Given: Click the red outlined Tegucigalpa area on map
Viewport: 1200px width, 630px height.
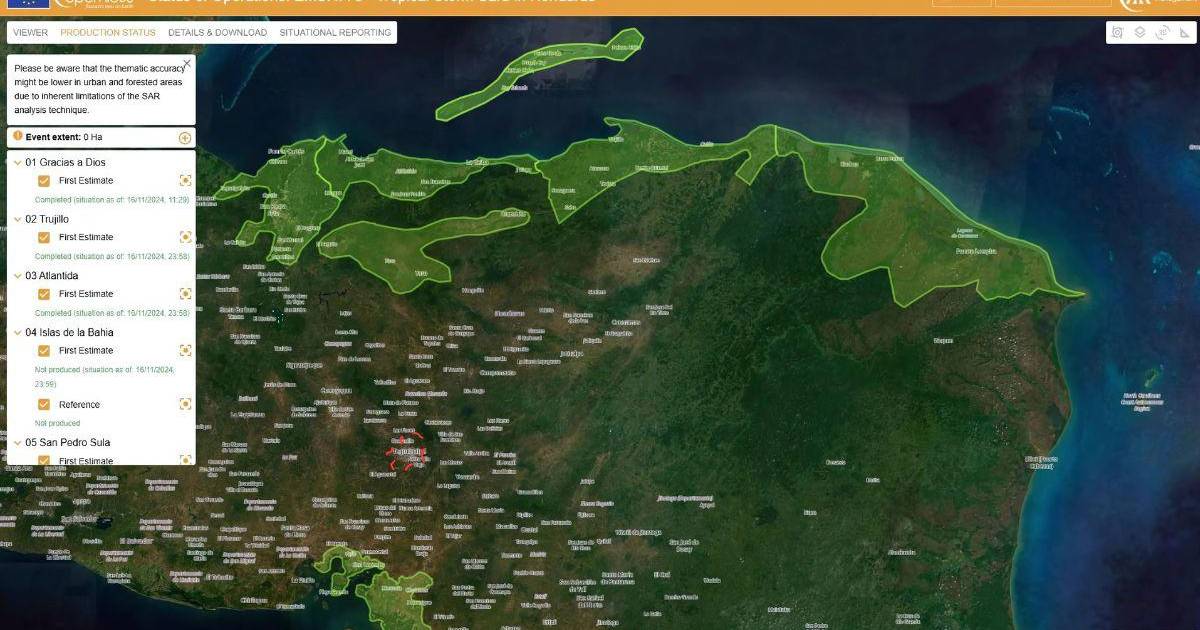Looking at the screenshot, I should click(x=404, y=453).
